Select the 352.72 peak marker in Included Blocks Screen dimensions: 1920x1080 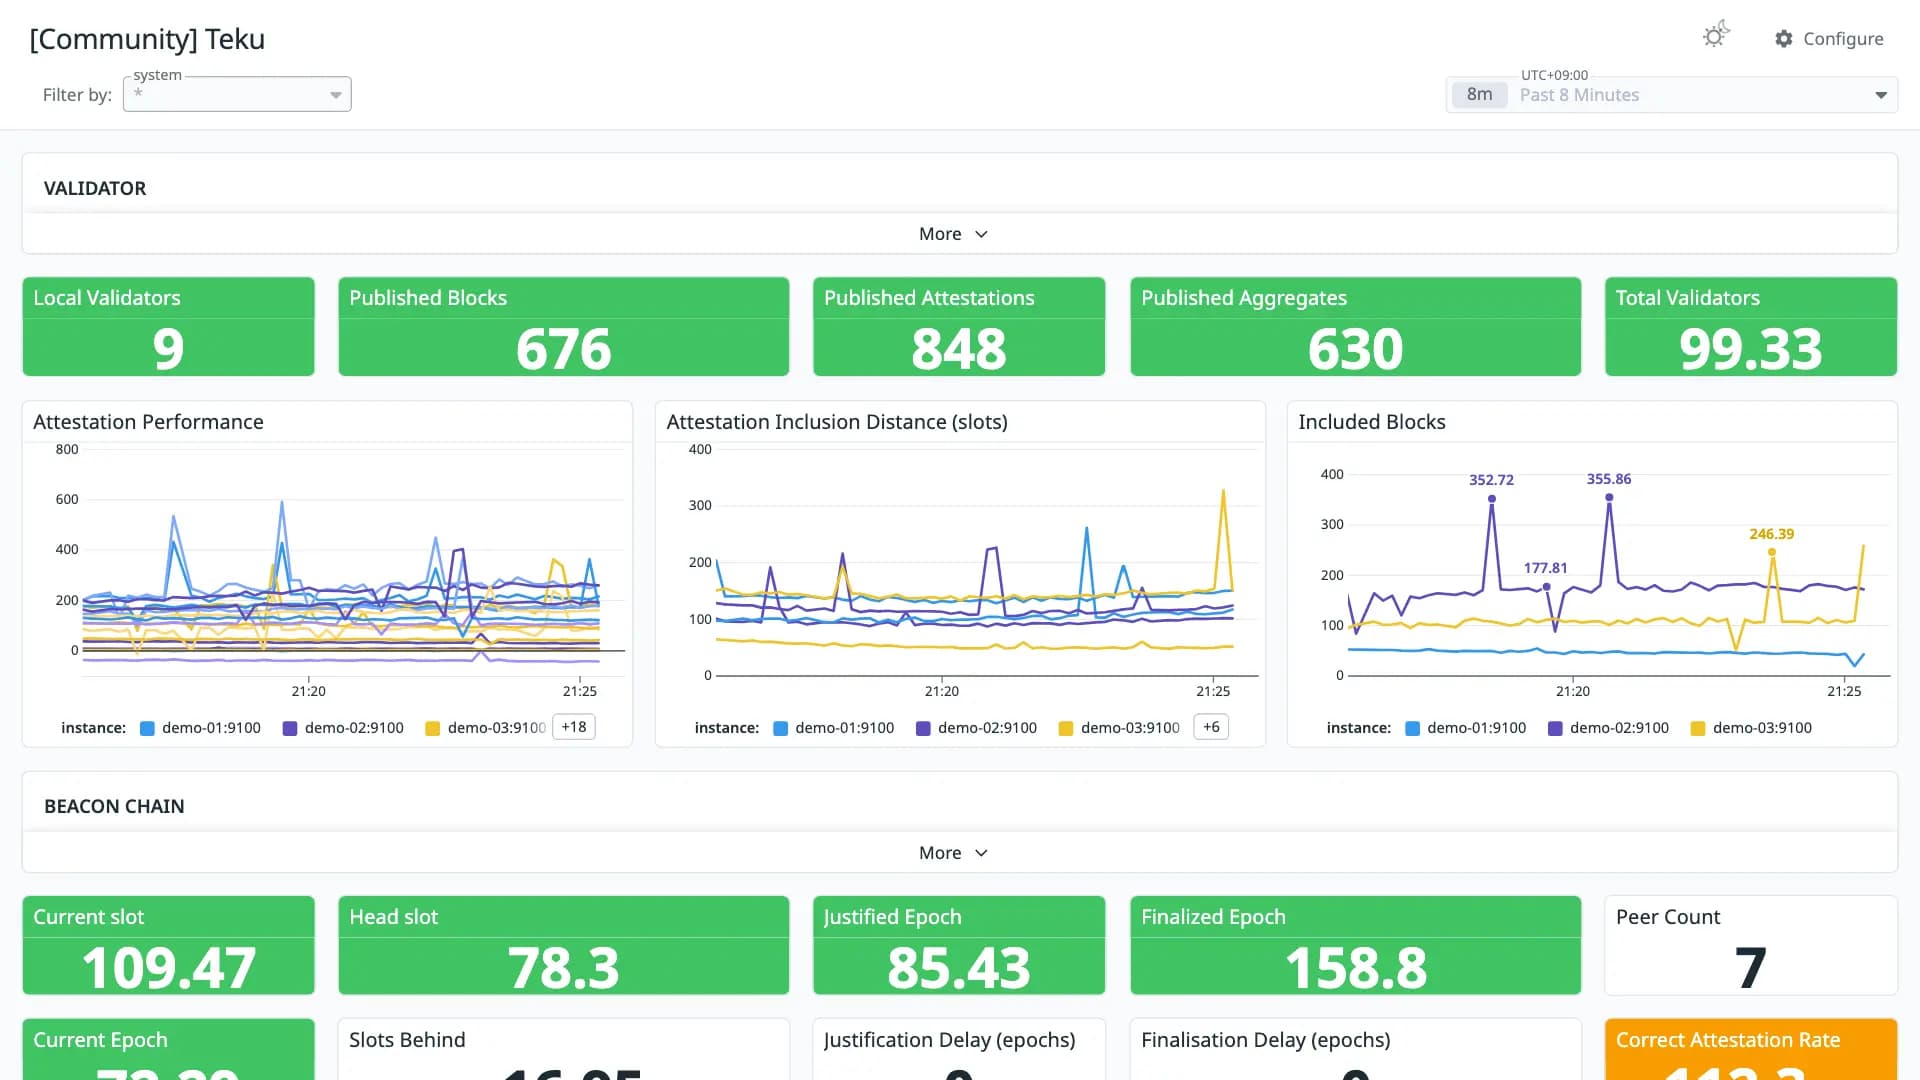pos(1492,498)
